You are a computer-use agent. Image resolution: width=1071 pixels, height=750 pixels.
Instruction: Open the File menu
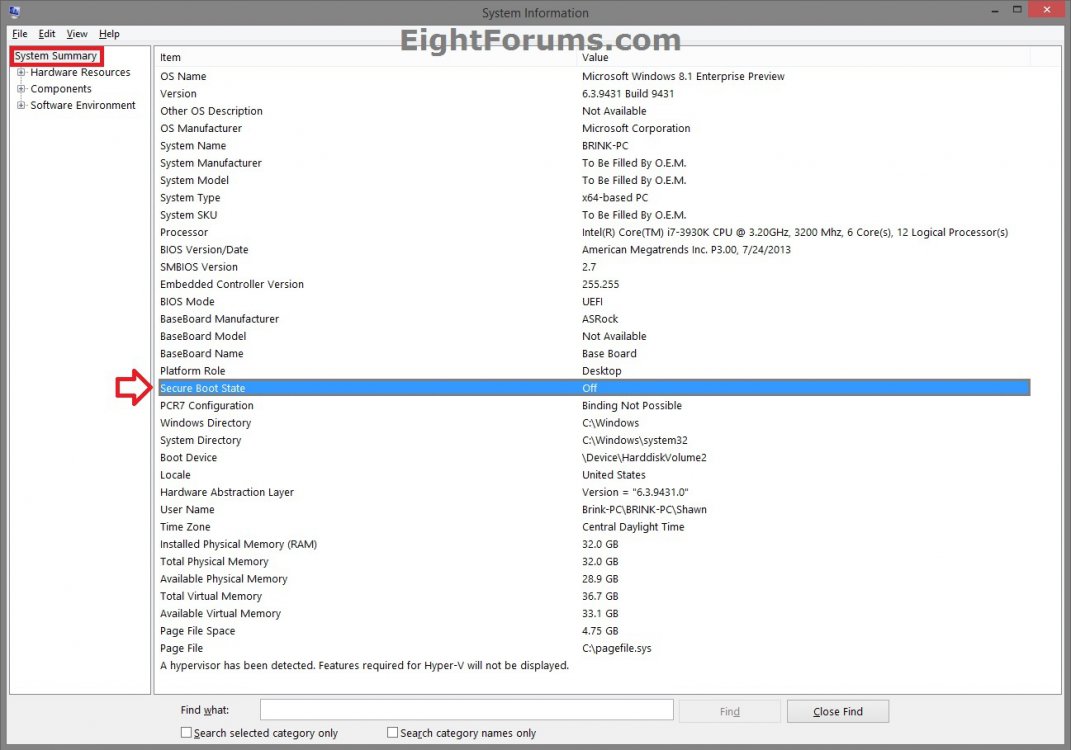20,33
